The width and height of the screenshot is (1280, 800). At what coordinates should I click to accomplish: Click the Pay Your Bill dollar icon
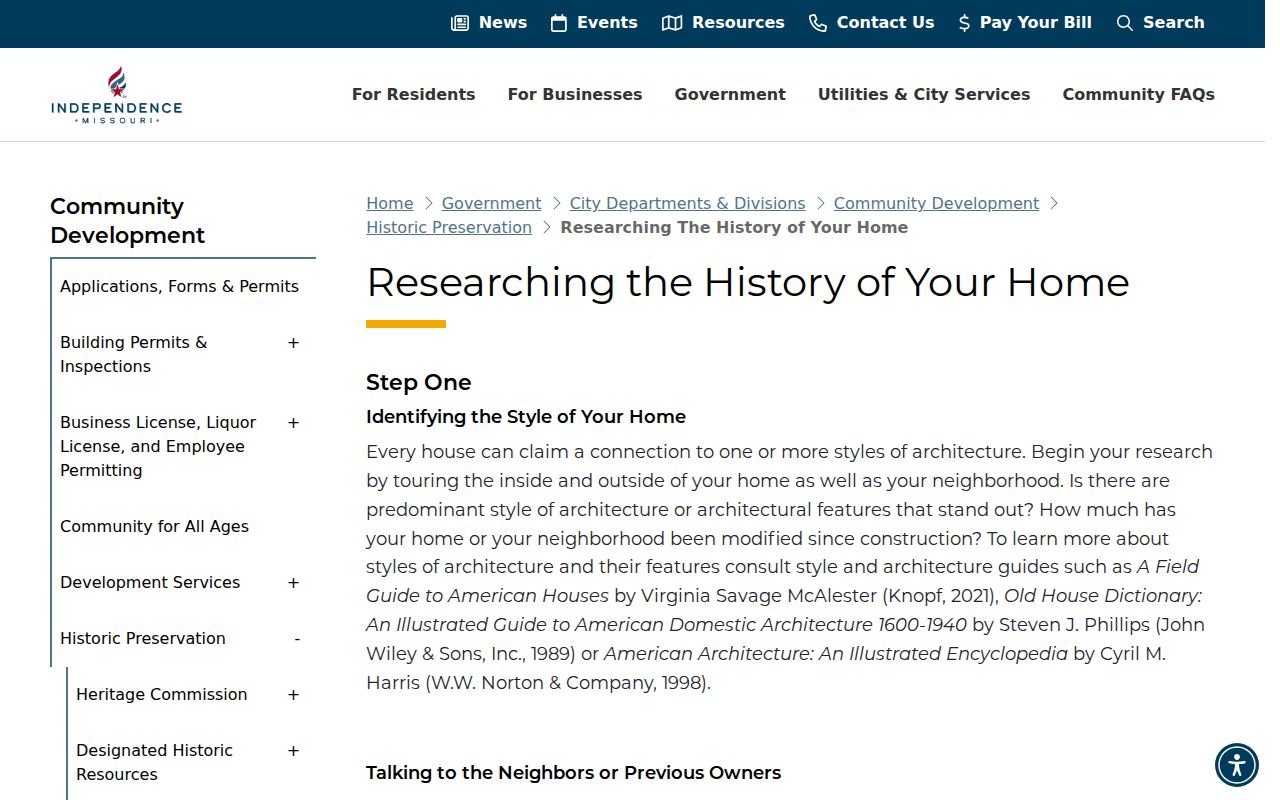(x=964, y=23)
